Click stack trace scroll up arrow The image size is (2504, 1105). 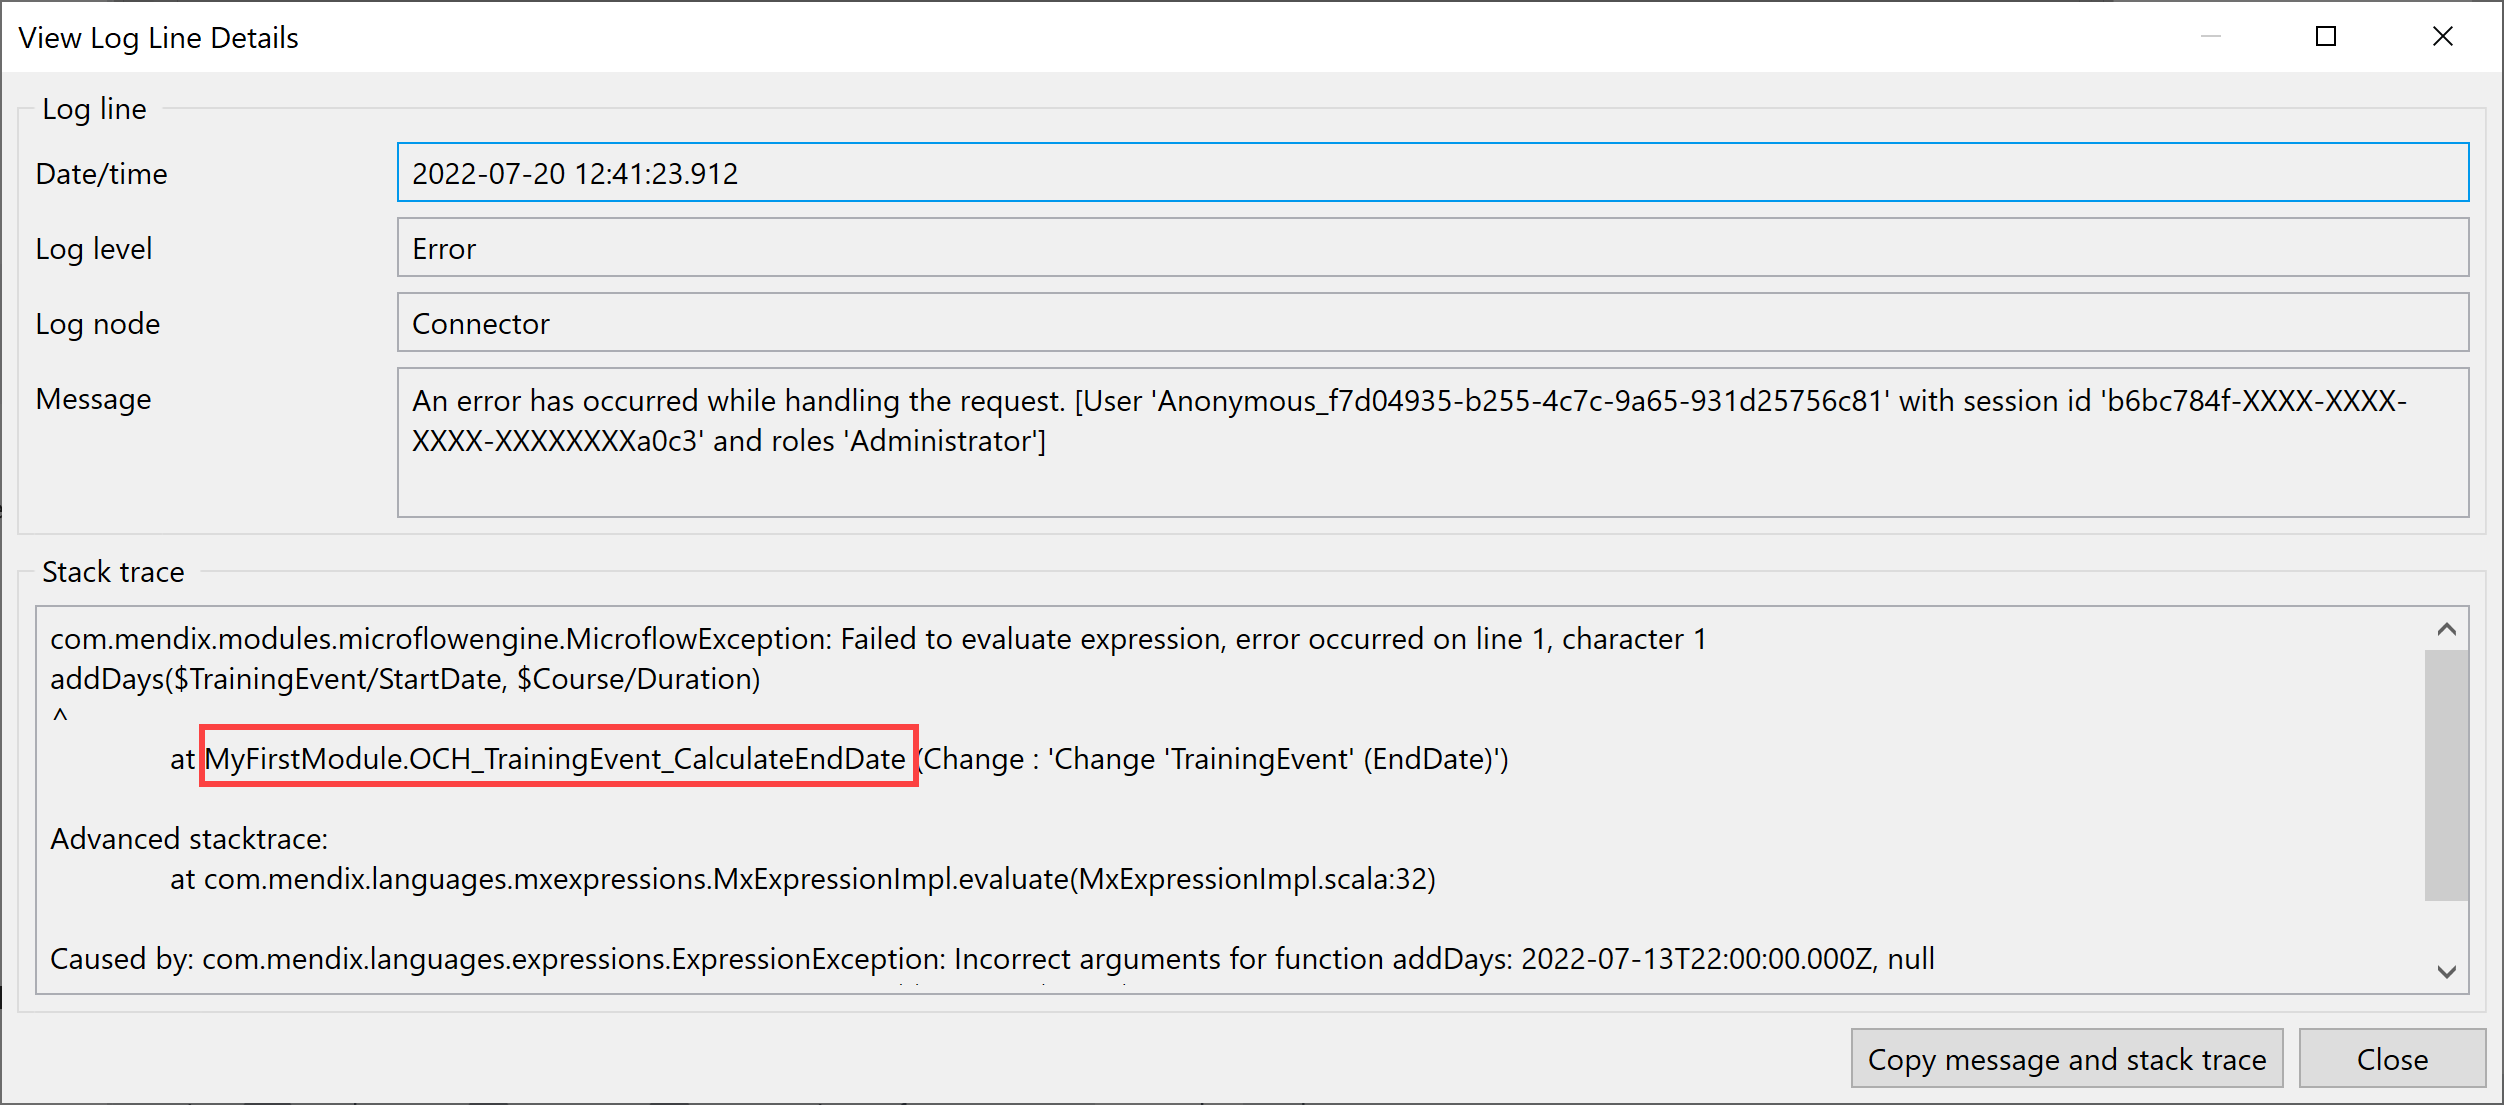coord(2446,629)
